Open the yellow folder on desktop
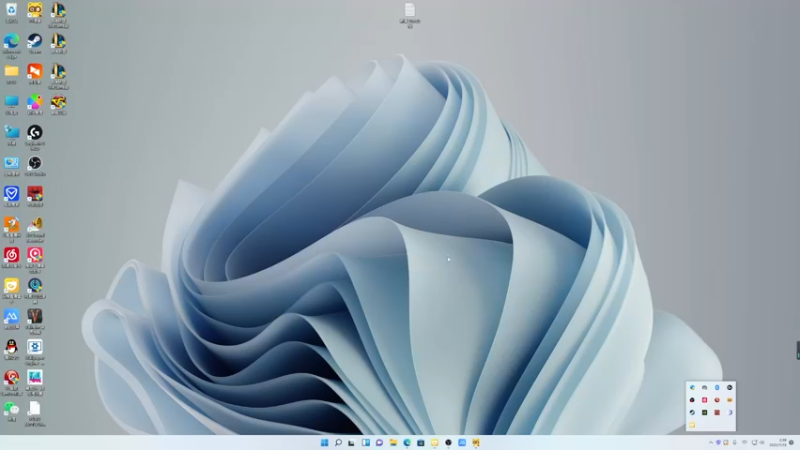 tap(11, 73)
